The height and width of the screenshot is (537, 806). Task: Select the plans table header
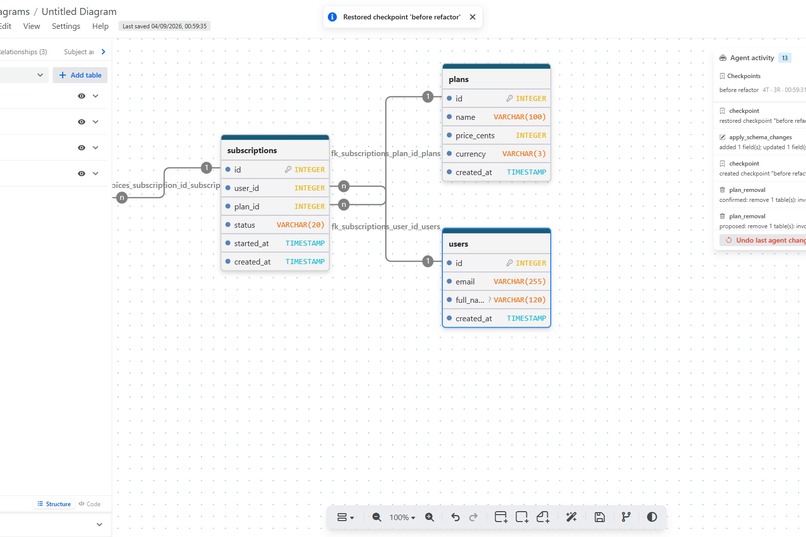(497, 79)
